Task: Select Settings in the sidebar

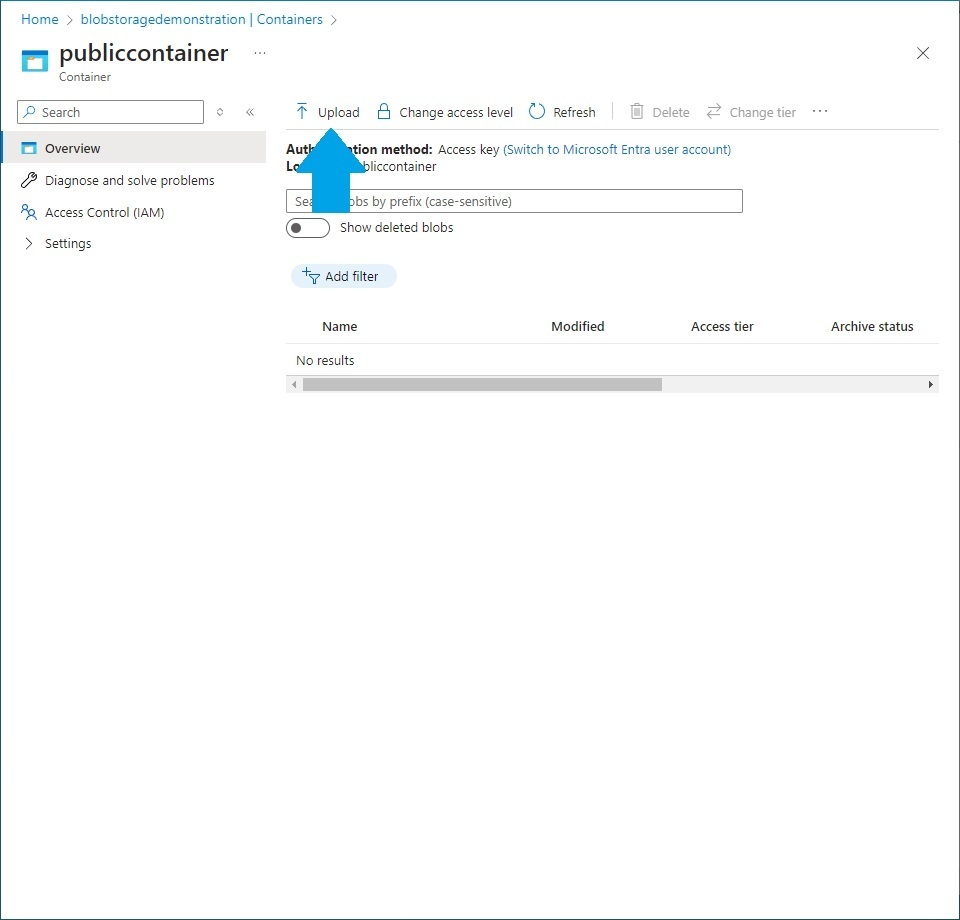Action: 68,244
